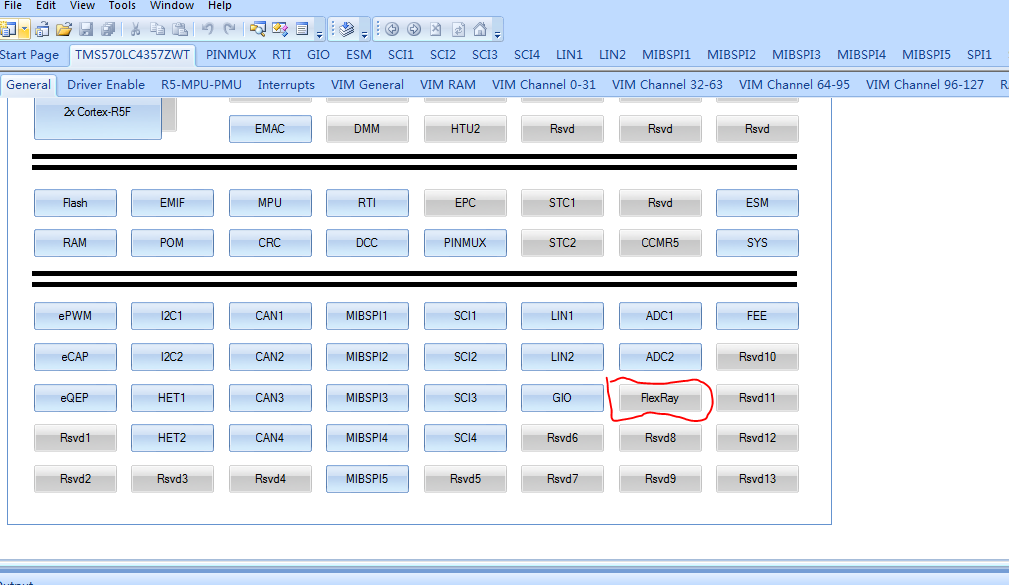Image resolution: width=1009 pixels, height=585 pixels.
Task: Click the ESM block diagram button
Action: tap(757, 203)
